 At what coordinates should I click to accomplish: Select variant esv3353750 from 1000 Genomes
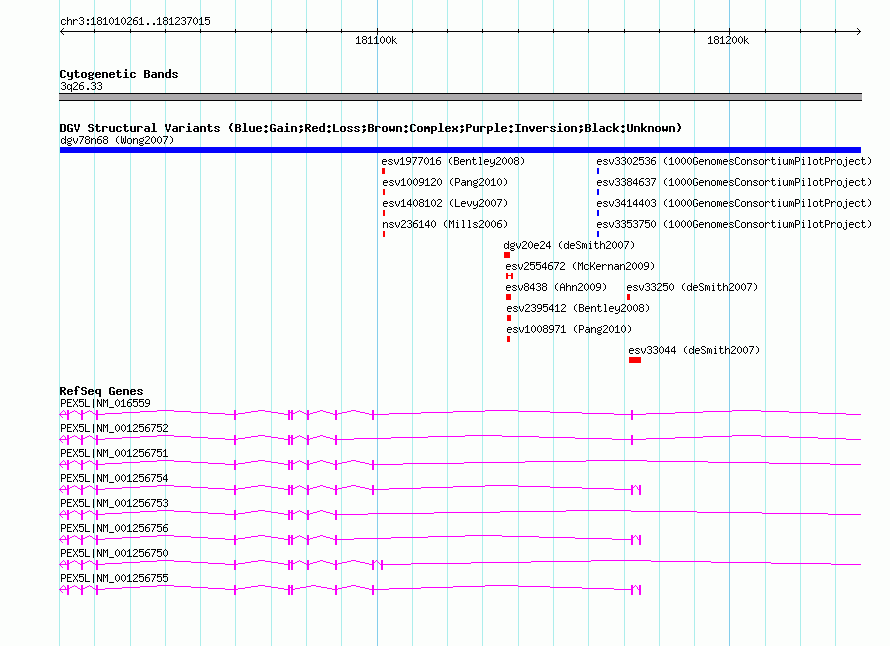734,224
